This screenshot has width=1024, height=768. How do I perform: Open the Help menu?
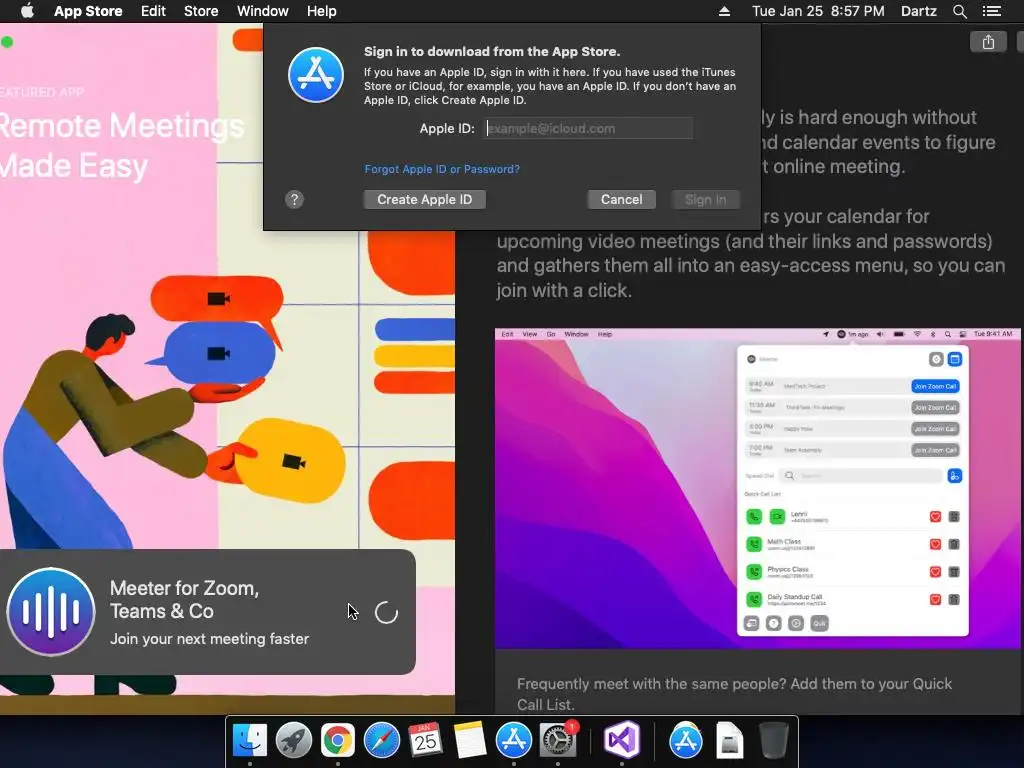click(x=322, y=11)
